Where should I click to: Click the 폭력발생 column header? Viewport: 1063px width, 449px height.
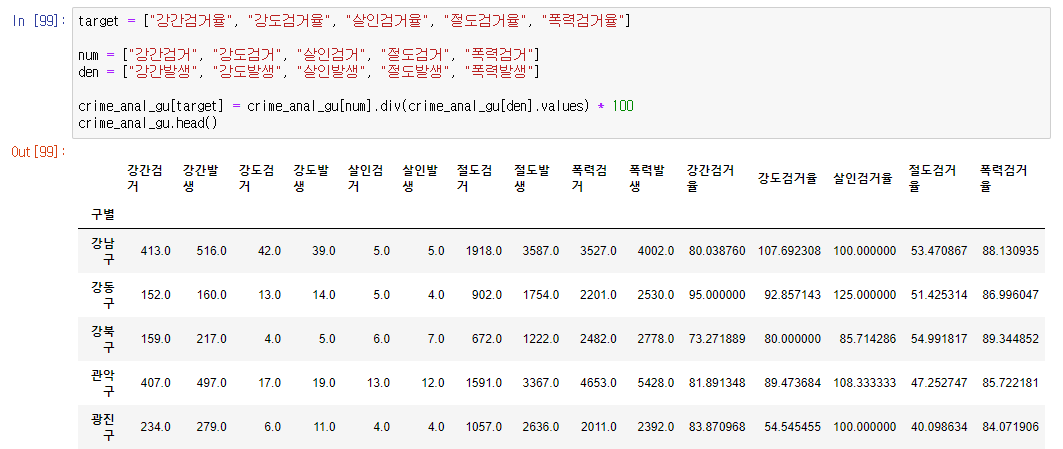click(x=646, y=178)
